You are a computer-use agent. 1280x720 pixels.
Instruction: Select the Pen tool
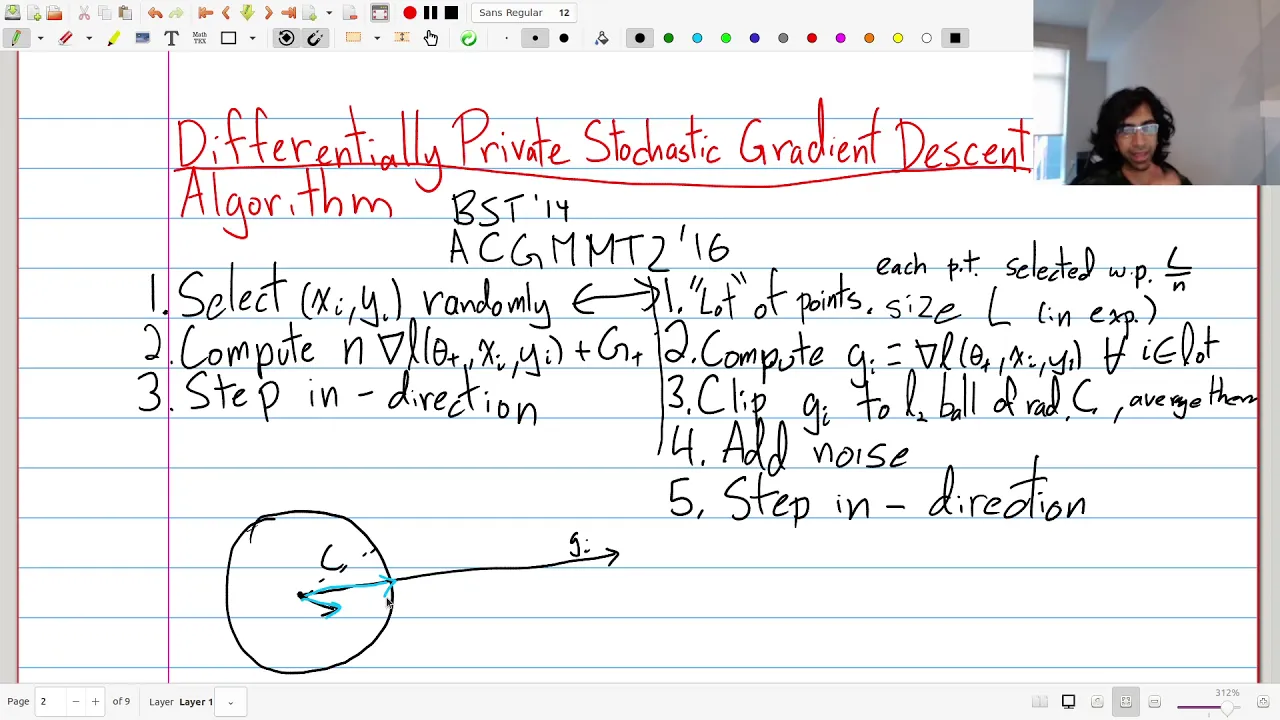[16, 38]
